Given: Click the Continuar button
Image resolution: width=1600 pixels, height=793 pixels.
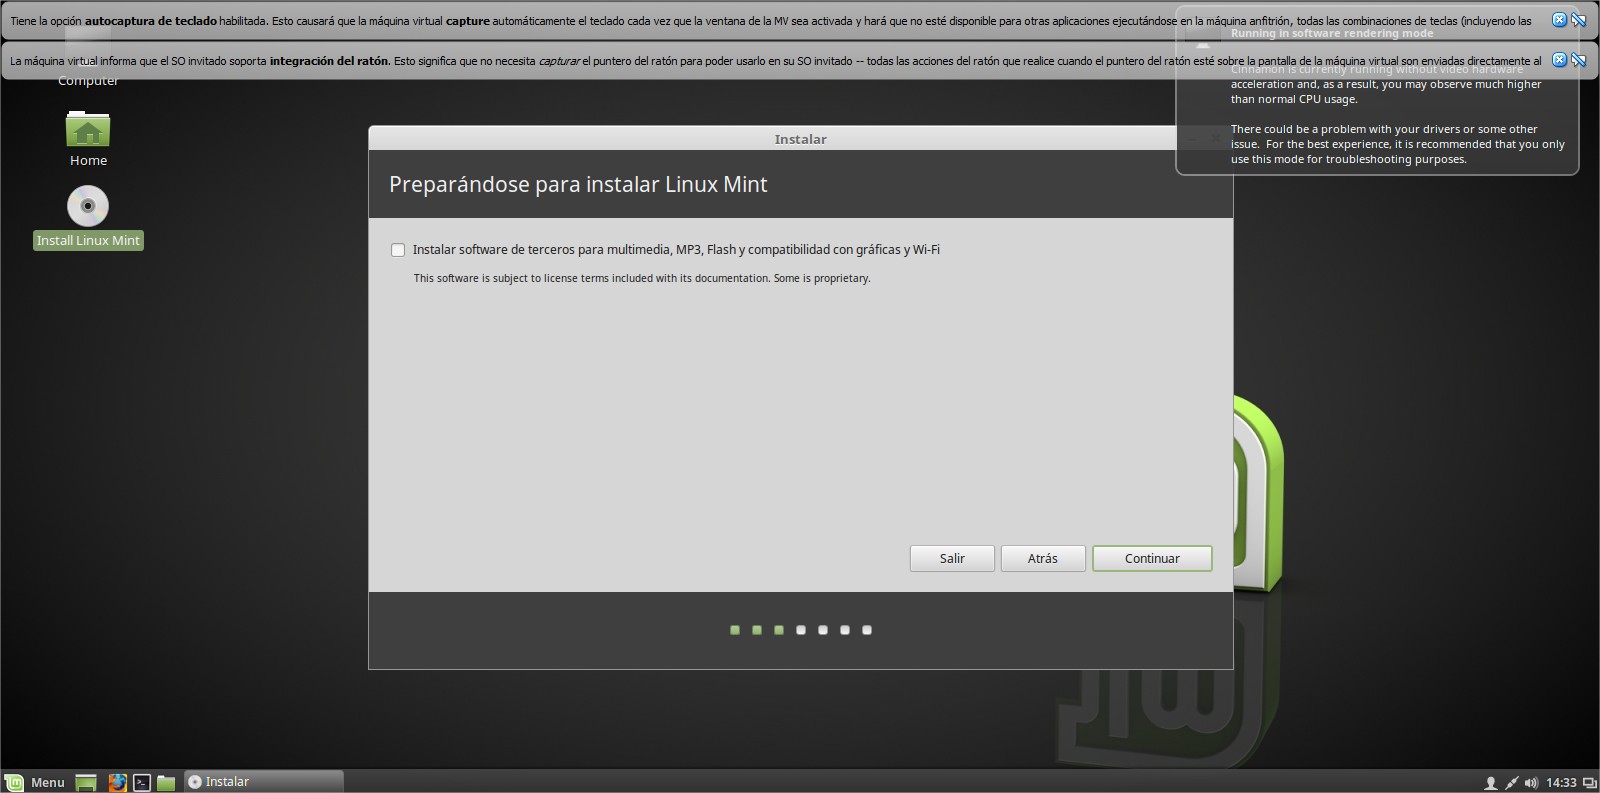Looking at the screenshot, I should [x=1152, y=558].
